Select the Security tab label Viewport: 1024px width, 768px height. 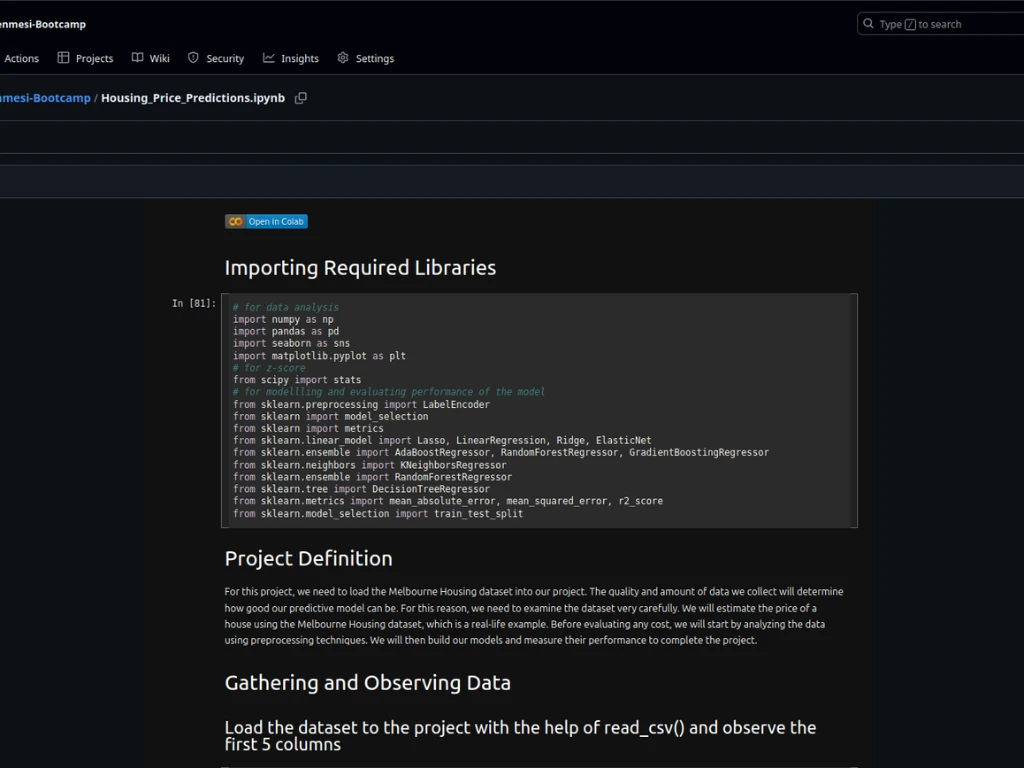tap(225, 59)
